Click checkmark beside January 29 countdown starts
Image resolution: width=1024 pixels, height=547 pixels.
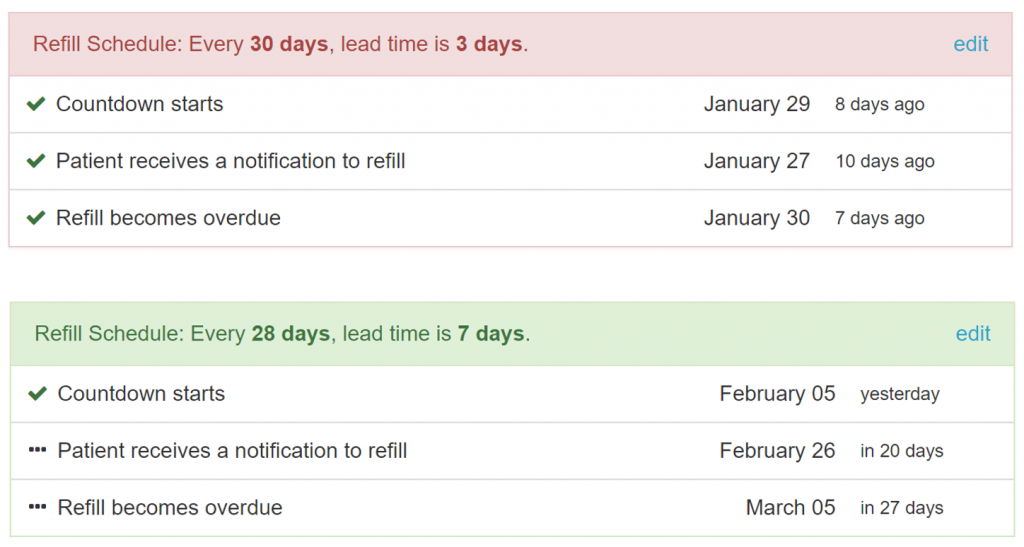(36, 104)
